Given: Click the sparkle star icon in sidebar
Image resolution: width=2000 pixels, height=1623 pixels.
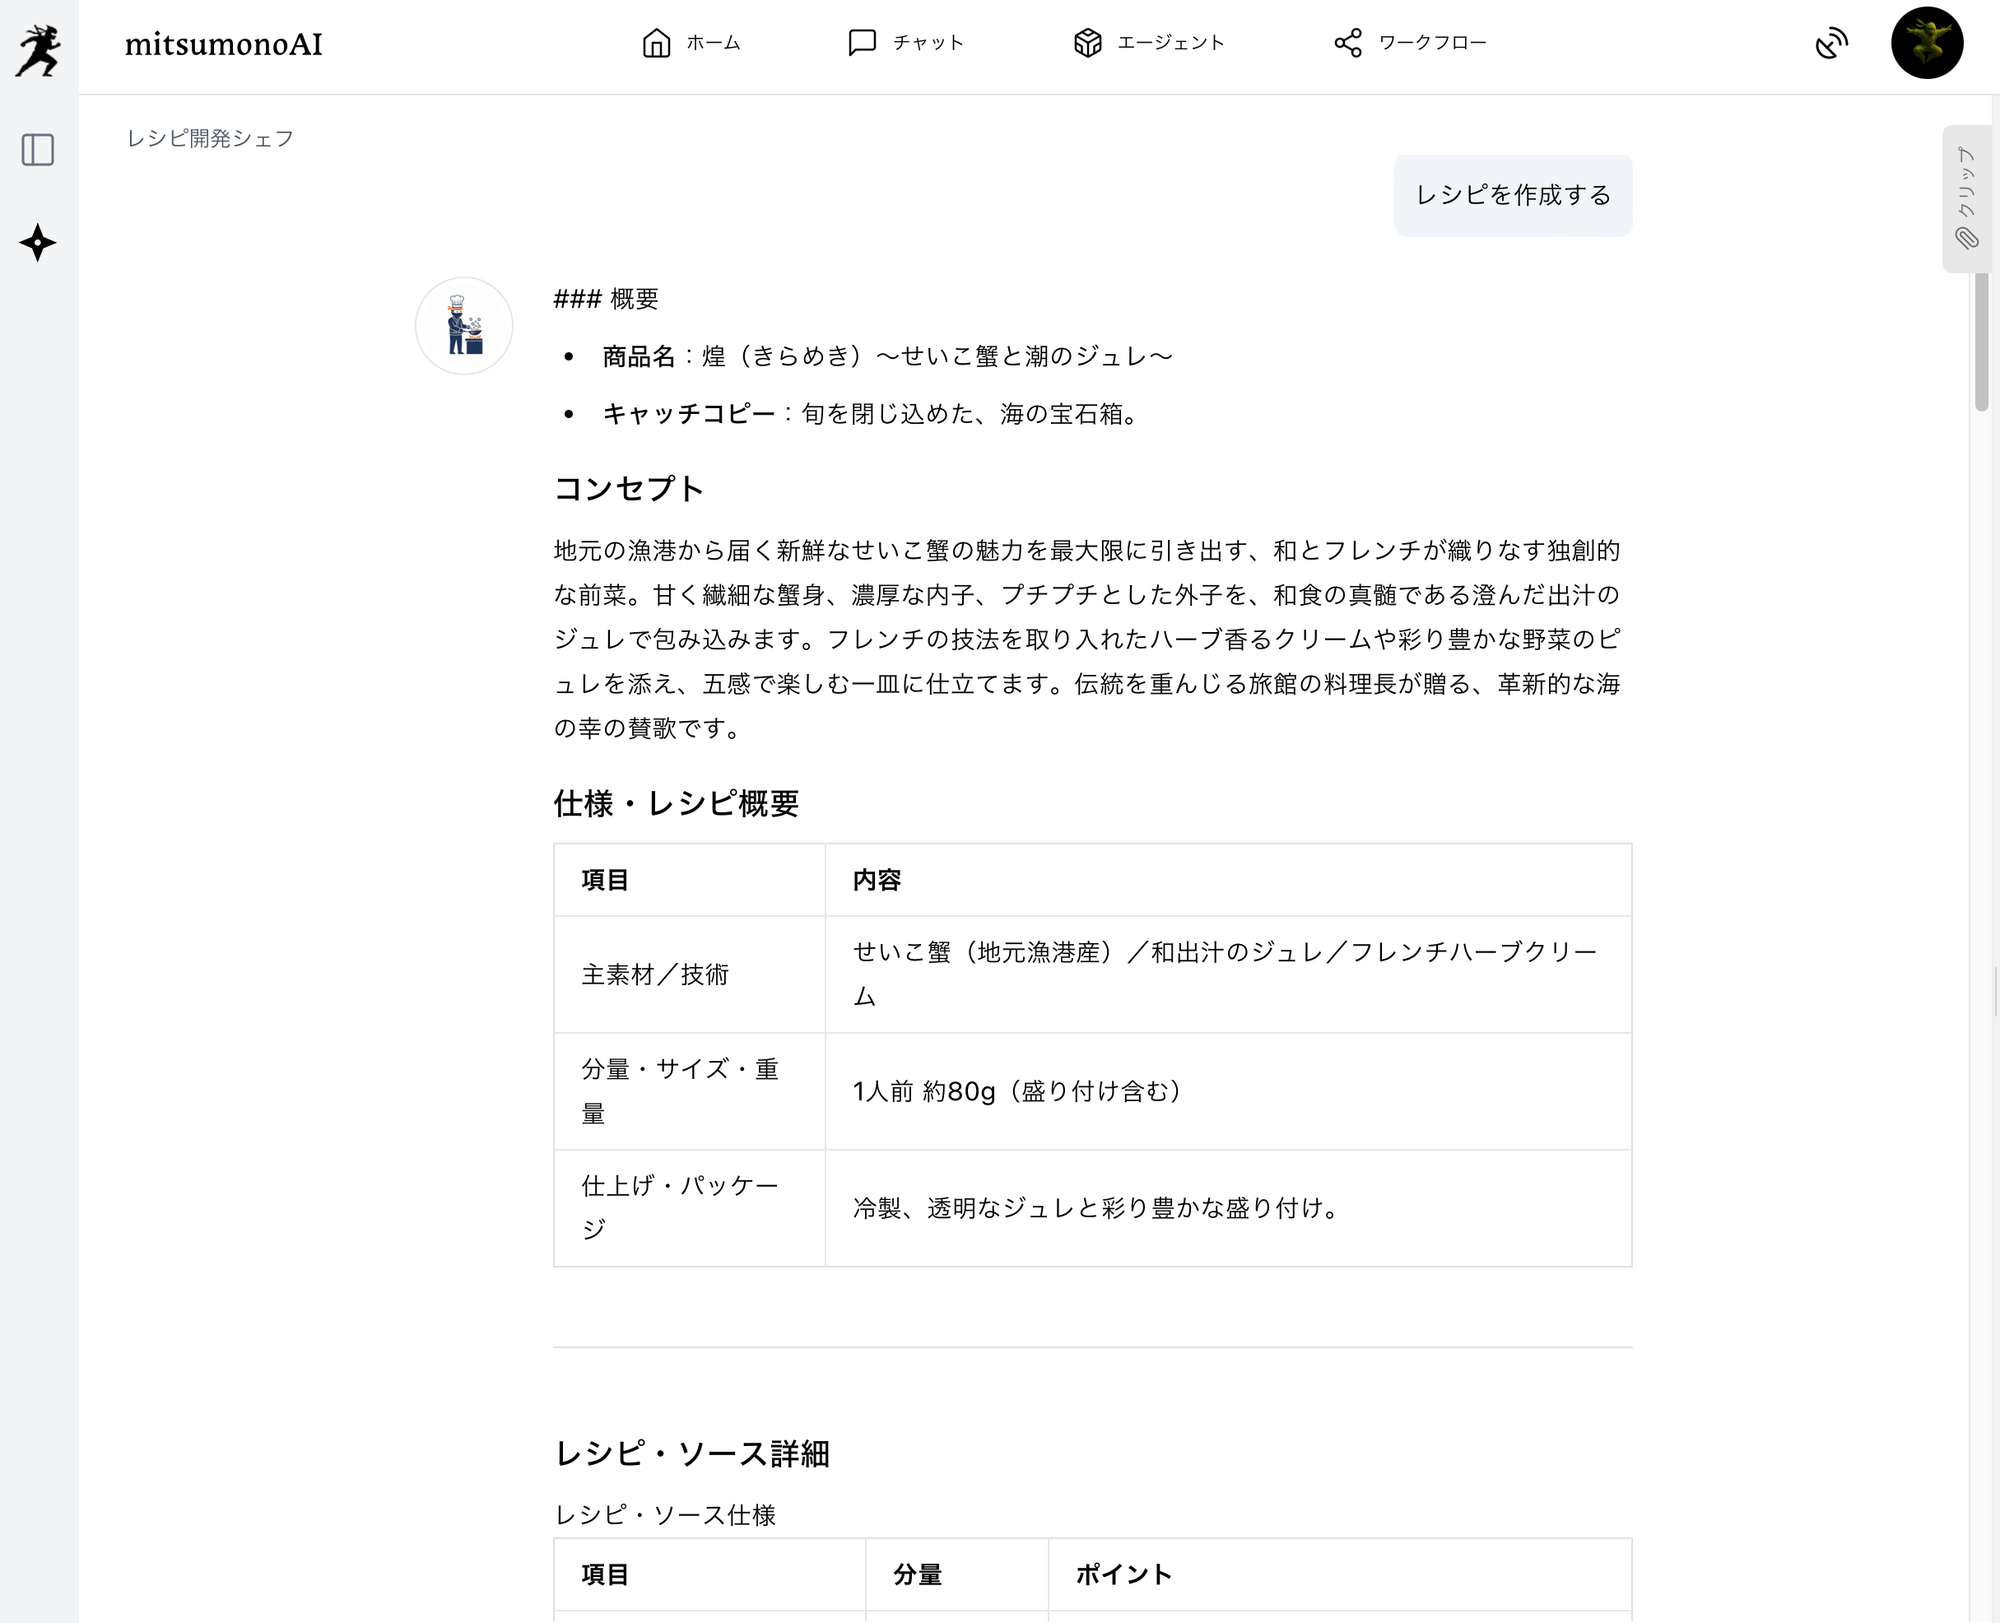Looking at the screenshot, I should (x=38, y=243).
